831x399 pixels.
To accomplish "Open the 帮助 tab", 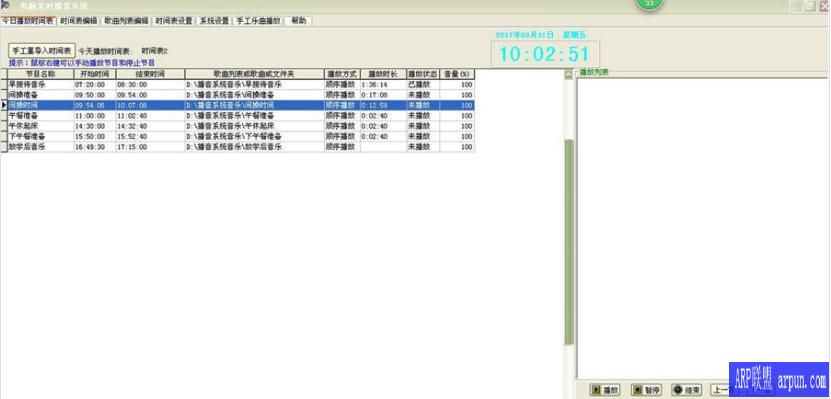I will click(x=298, y=21).
